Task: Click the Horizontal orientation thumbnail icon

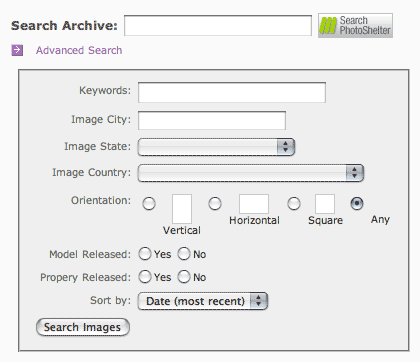Action: (x=254, y=204)
